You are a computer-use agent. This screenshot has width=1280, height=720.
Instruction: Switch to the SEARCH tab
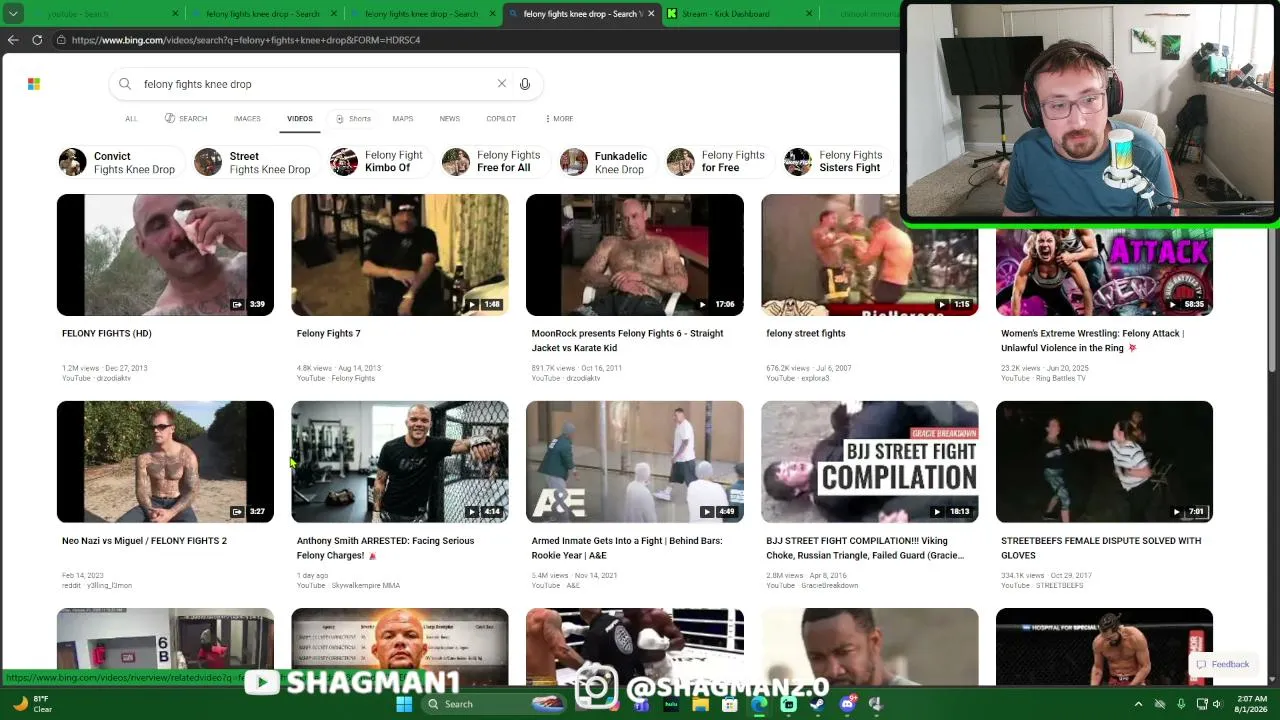coord(186,118)
